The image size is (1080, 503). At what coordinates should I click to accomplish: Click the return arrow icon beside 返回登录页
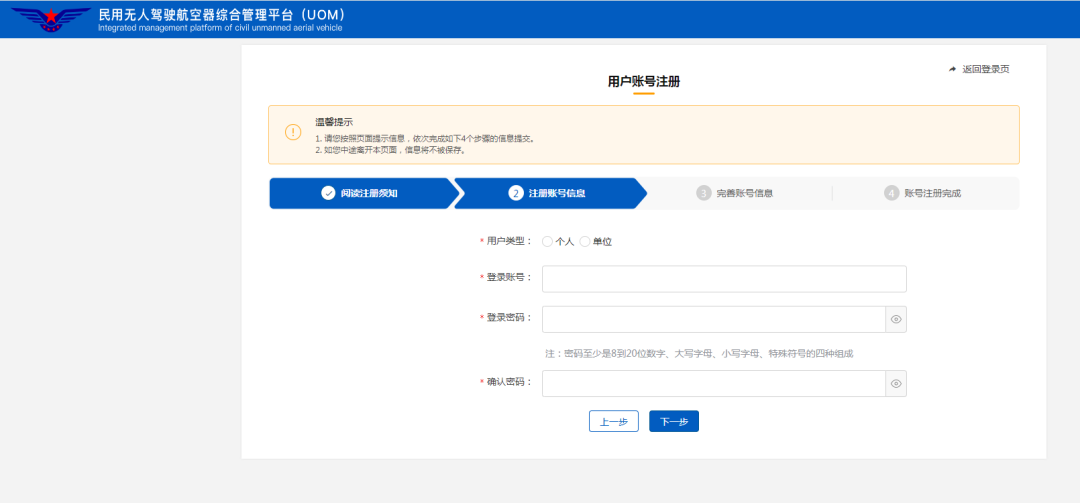953,69
